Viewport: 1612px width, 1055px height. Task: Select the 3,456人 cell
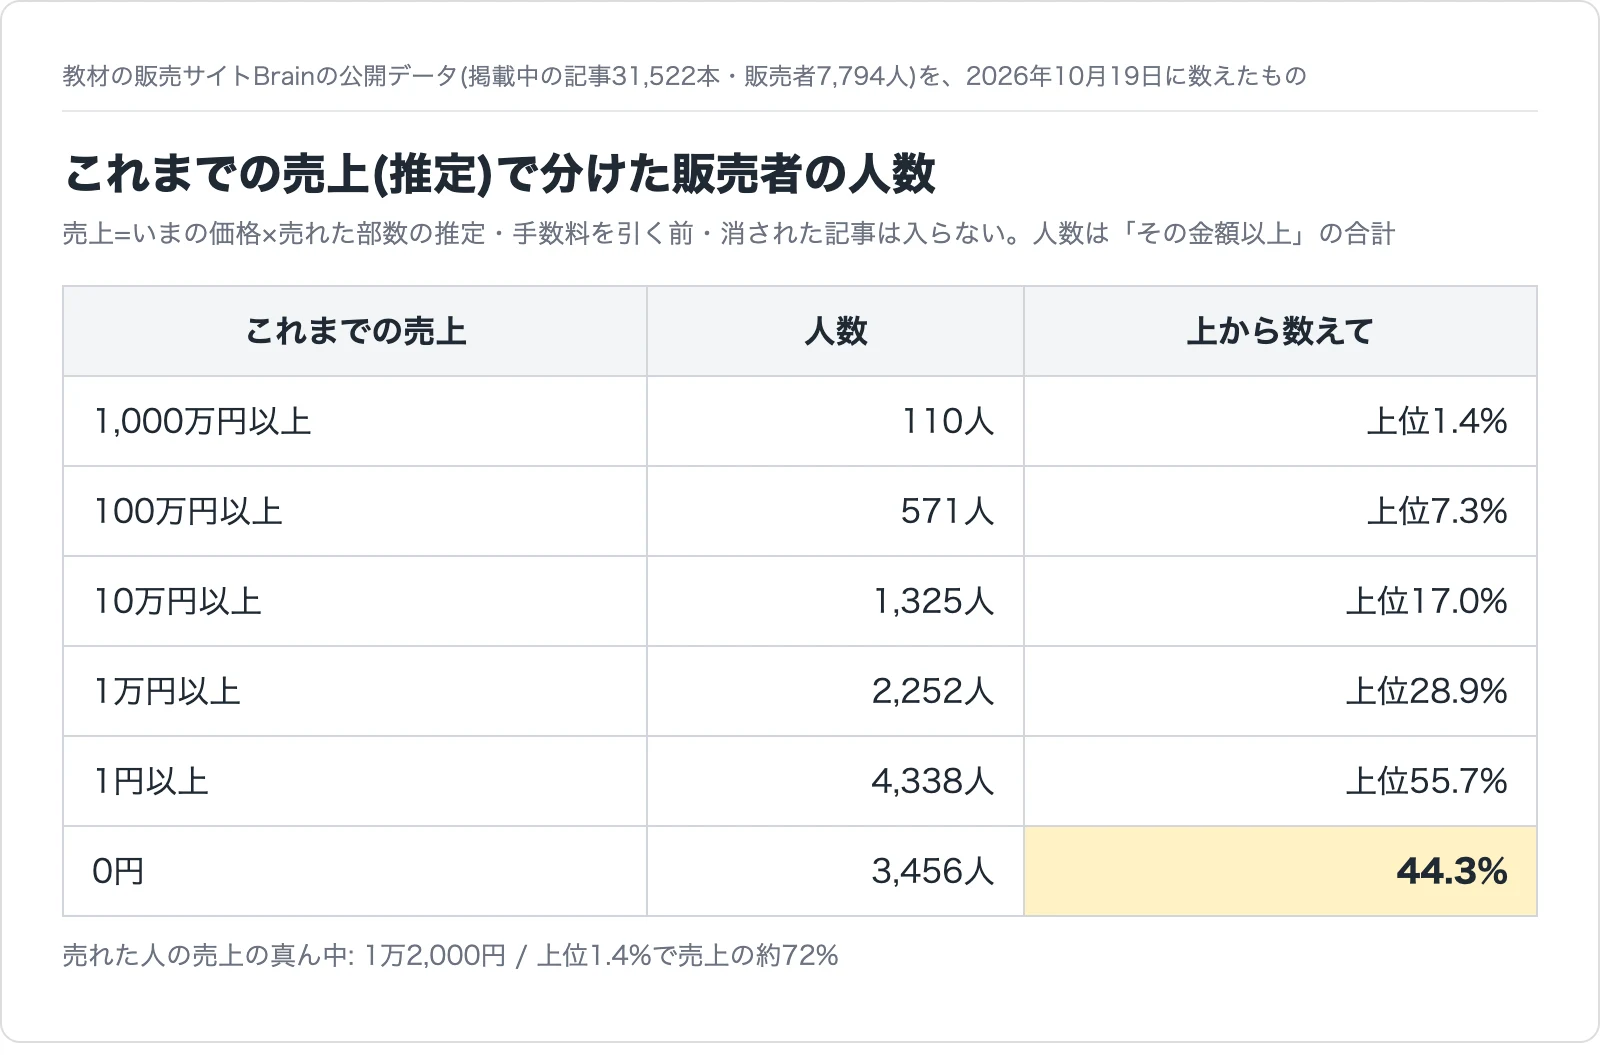835,871
